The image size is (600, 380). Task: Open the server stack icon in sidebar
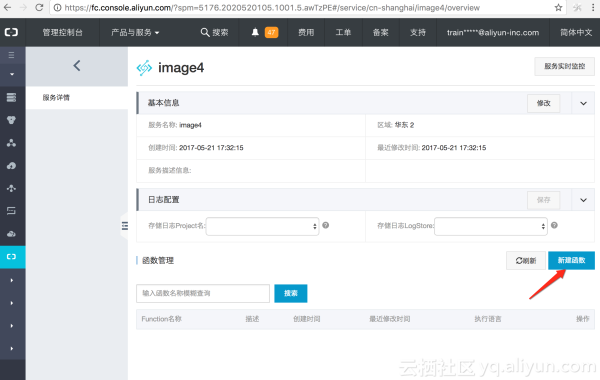coord(11,97)
